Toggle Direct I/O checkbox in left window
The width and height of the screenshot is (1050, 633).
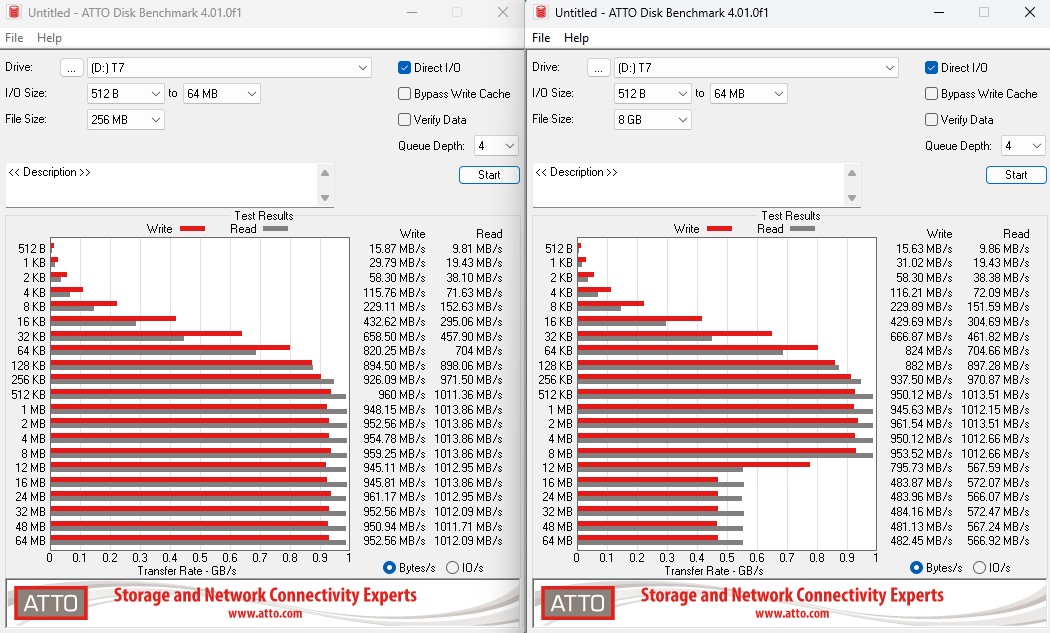tap(404, 68)
